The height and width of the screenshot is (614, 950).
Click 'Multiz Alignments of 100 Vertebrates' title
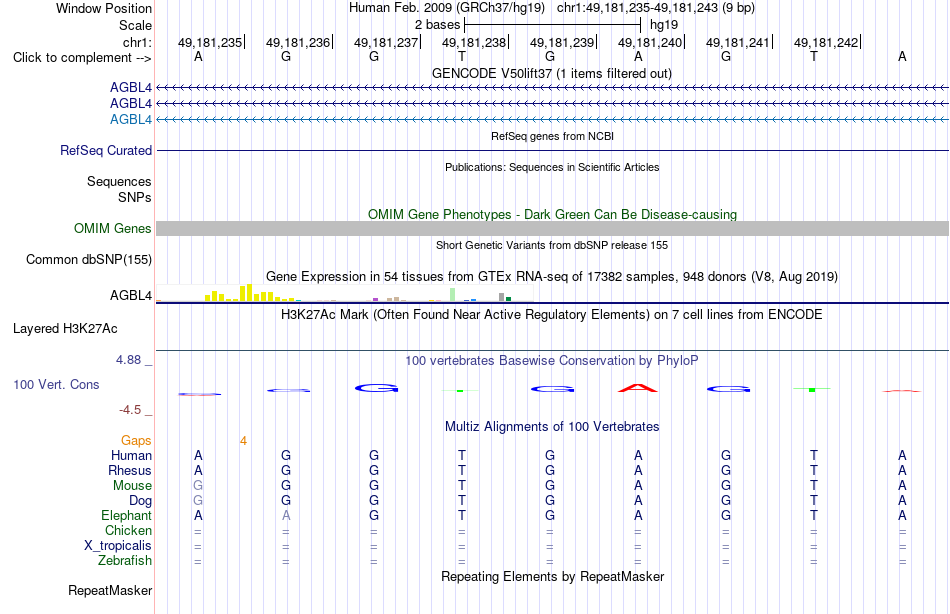[552, 426]
